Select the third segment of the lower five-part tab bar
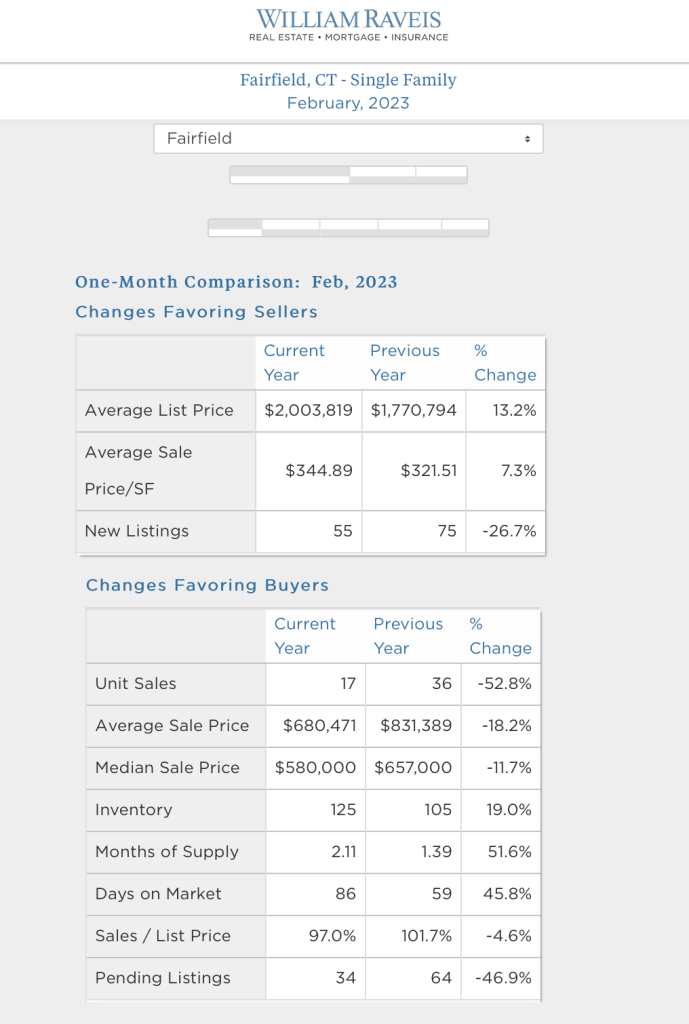The image size is (689, 1024). 349,227
